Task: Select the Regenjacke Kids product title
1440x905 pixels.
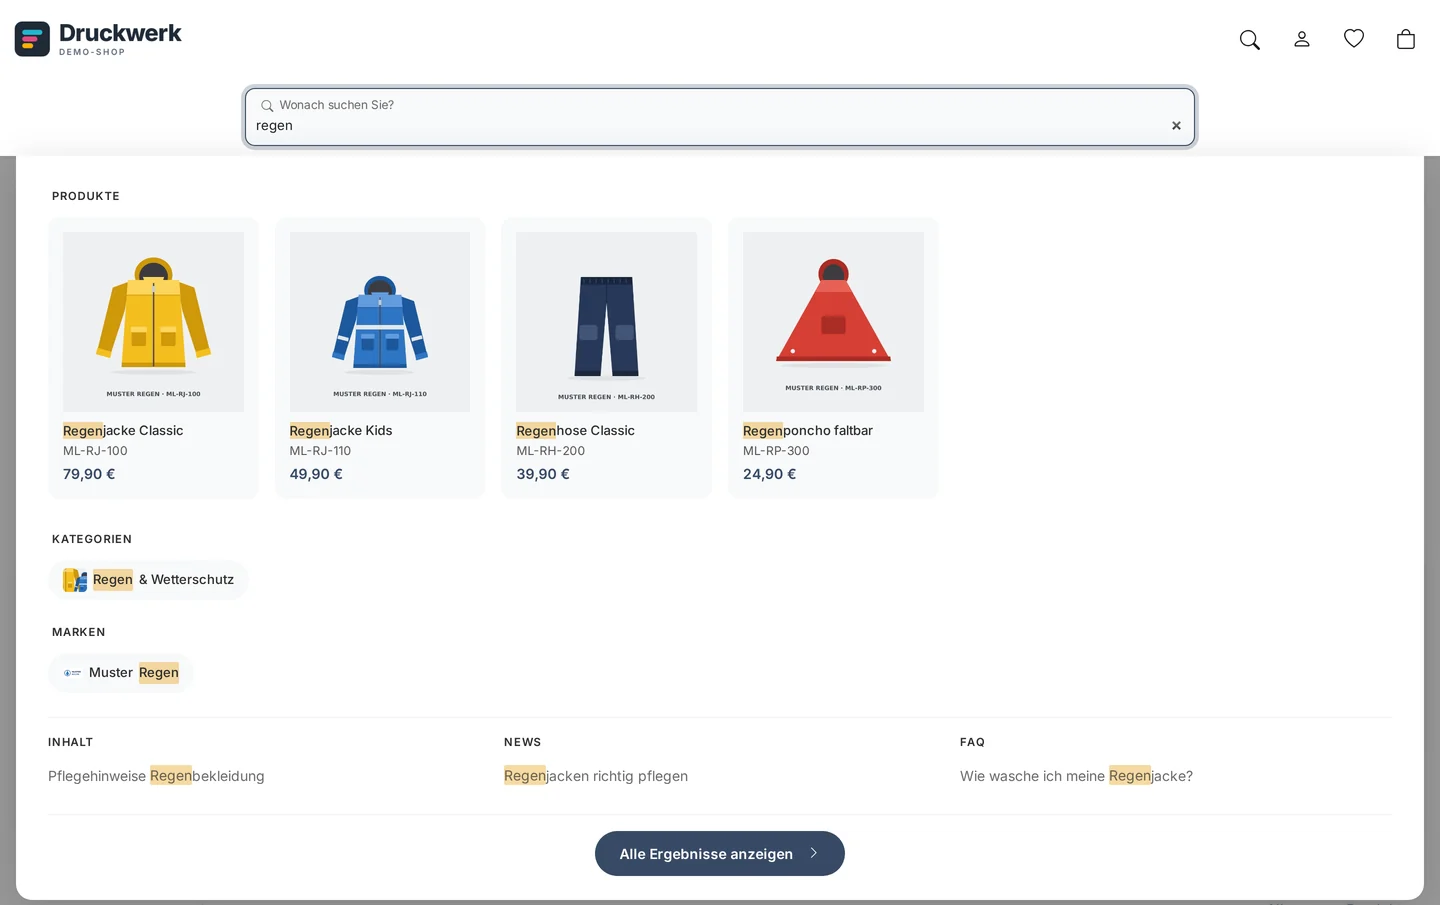Action: [341, 431]
